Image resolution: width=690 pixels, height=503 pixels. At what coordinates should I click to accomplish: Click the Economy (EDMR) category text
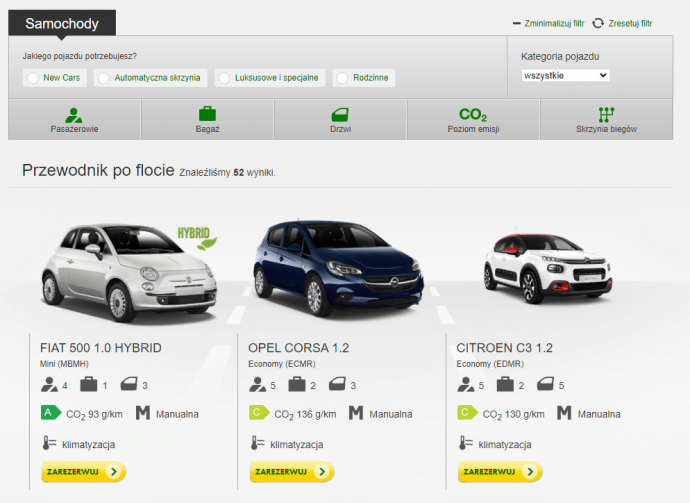(x=490, y=364)
